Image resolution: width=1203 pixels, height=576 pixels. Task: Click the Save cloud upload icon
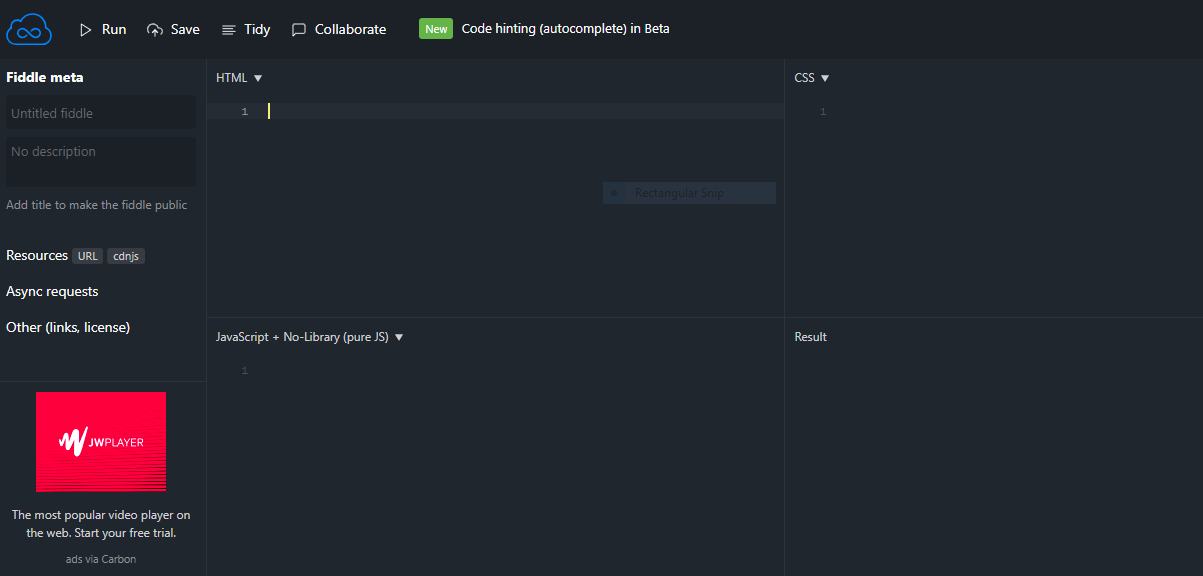click(155, 30)
